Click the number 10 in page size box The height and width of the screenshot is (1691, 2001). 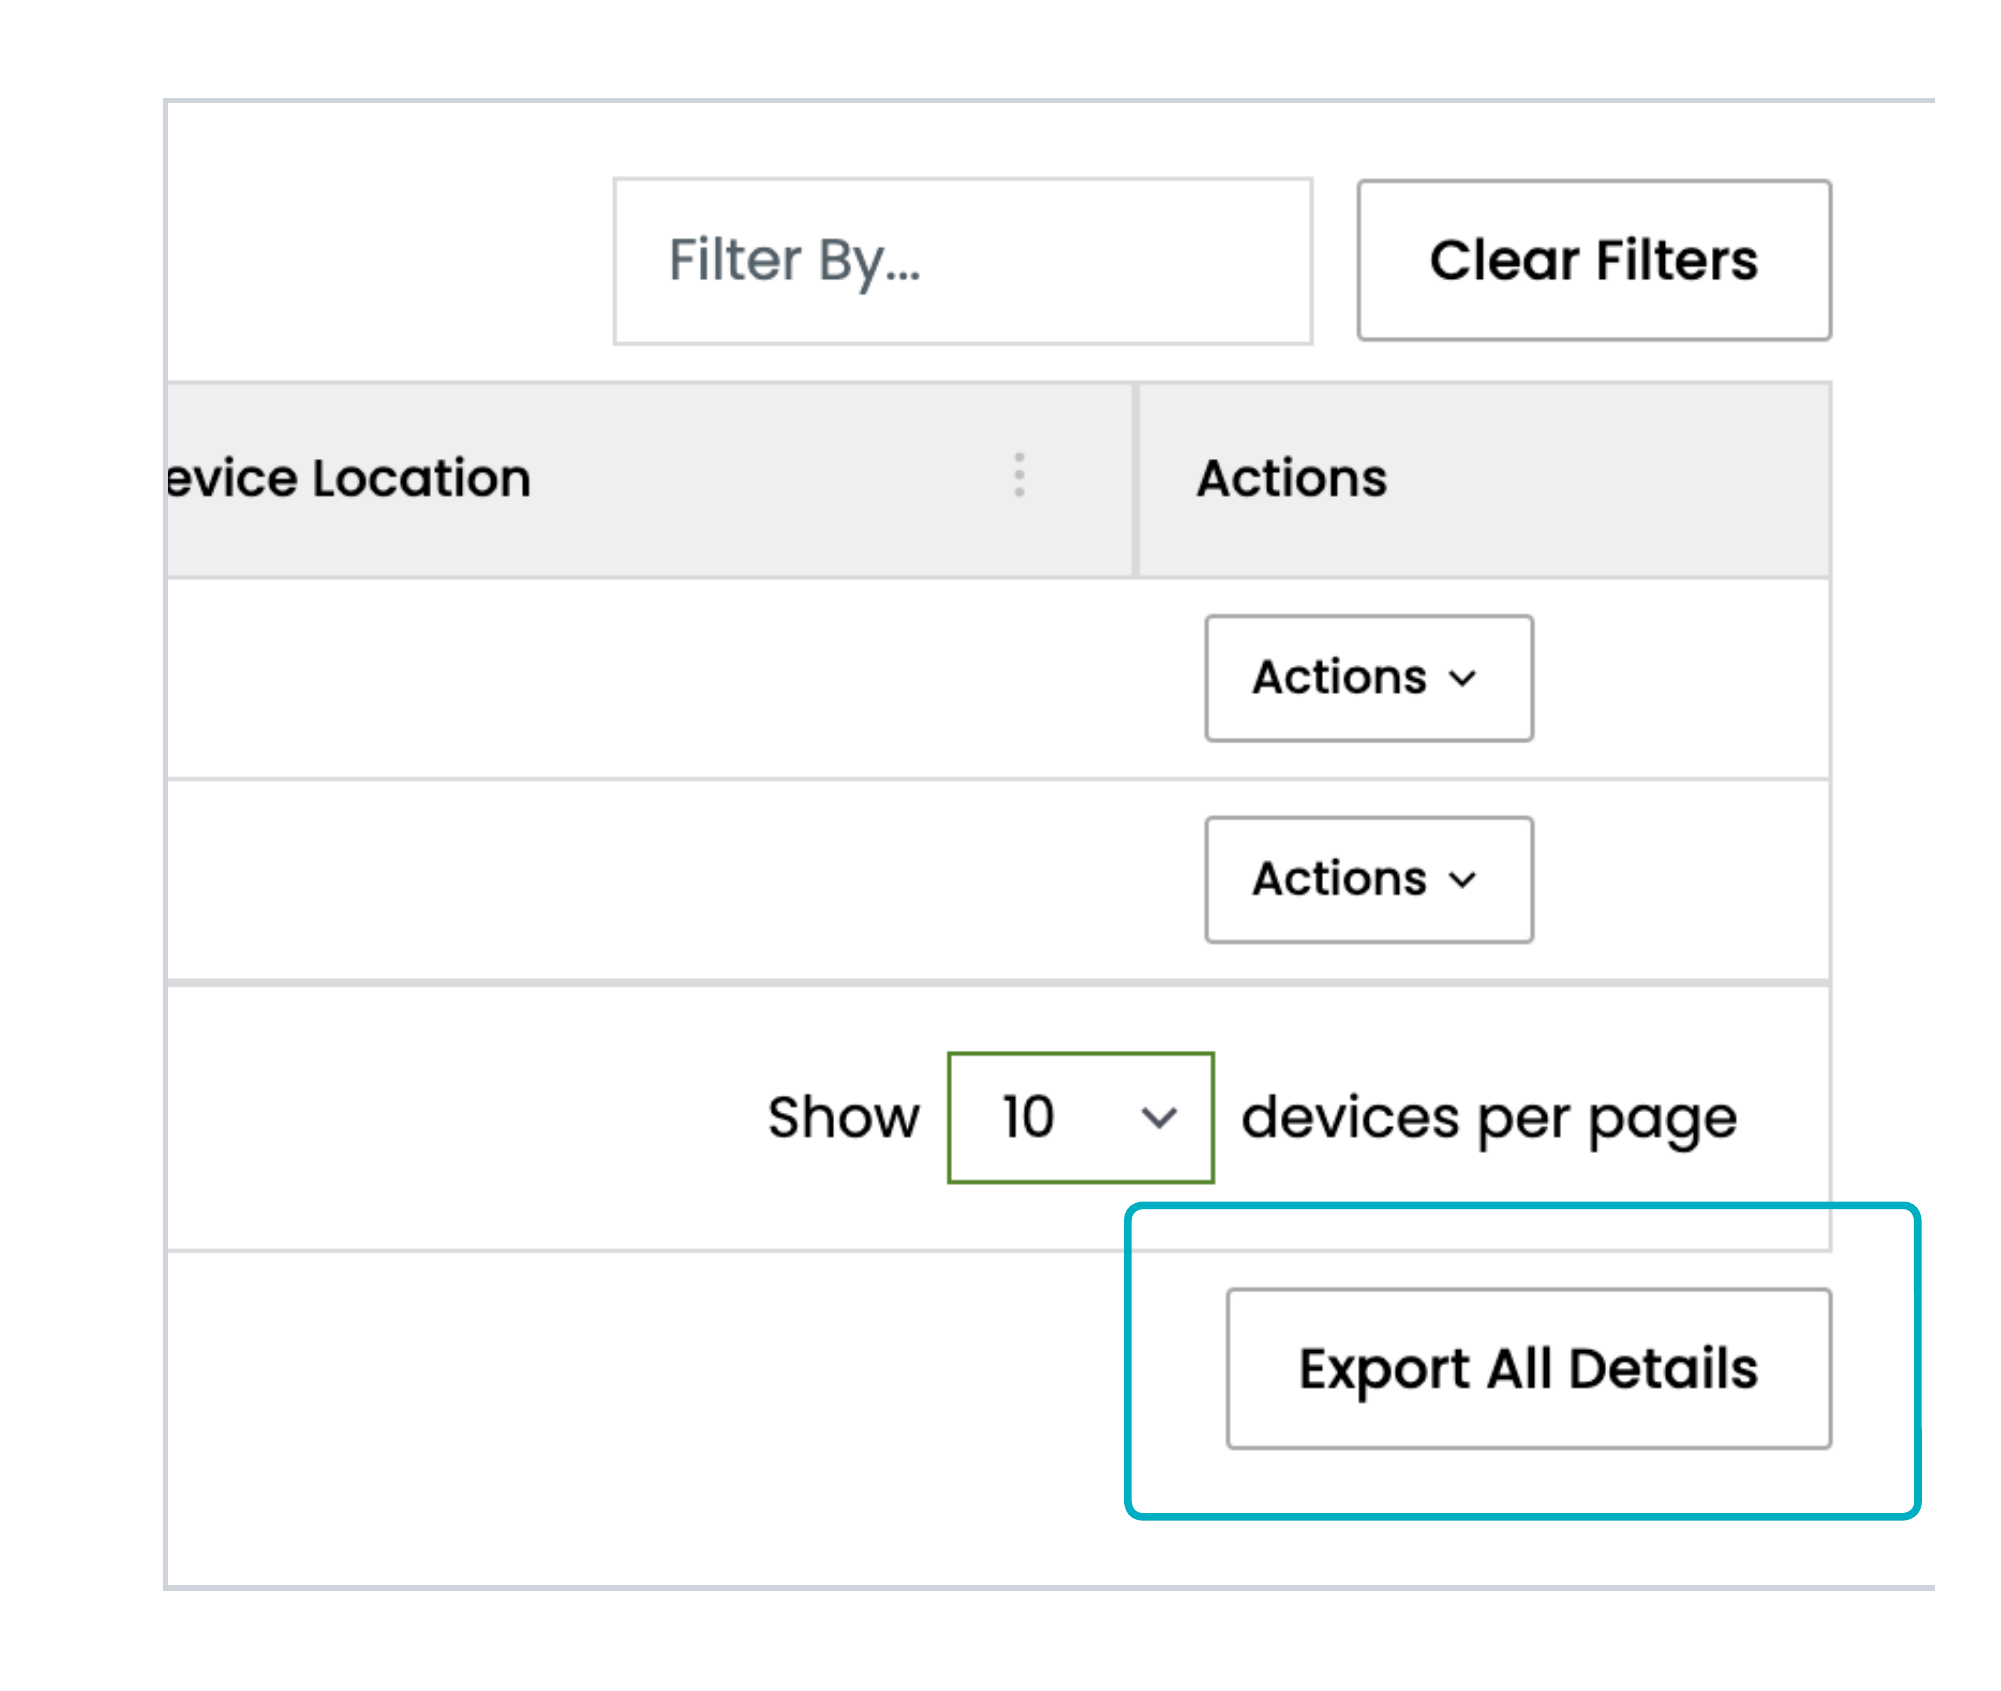coord(1028,1117)
